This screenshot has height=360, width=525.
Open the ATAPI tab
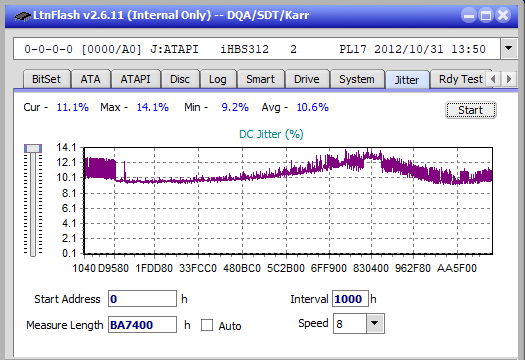coord(135,79)
